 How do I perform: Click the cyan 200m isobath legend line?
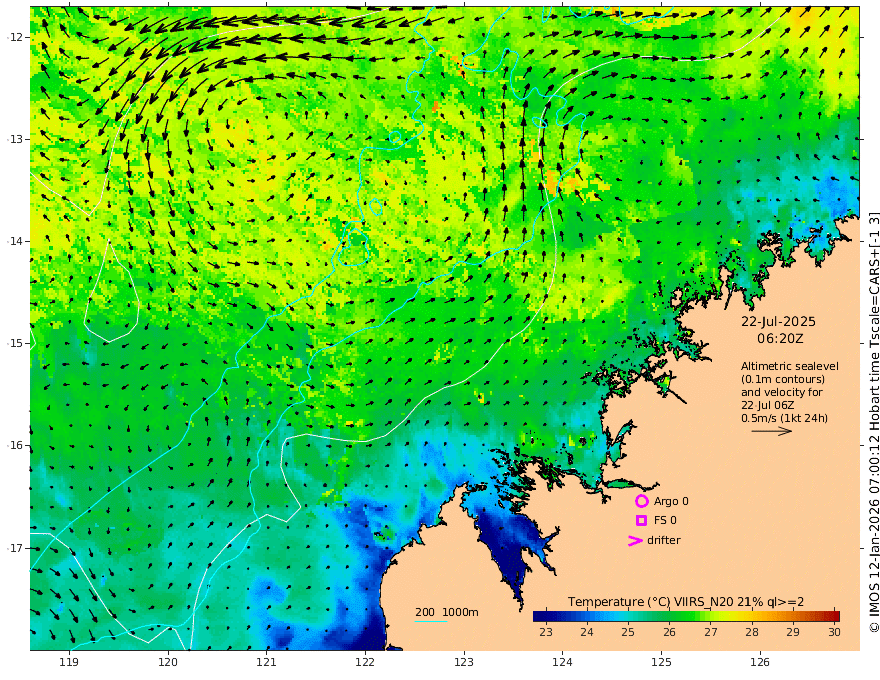click(x=430, y=621)
